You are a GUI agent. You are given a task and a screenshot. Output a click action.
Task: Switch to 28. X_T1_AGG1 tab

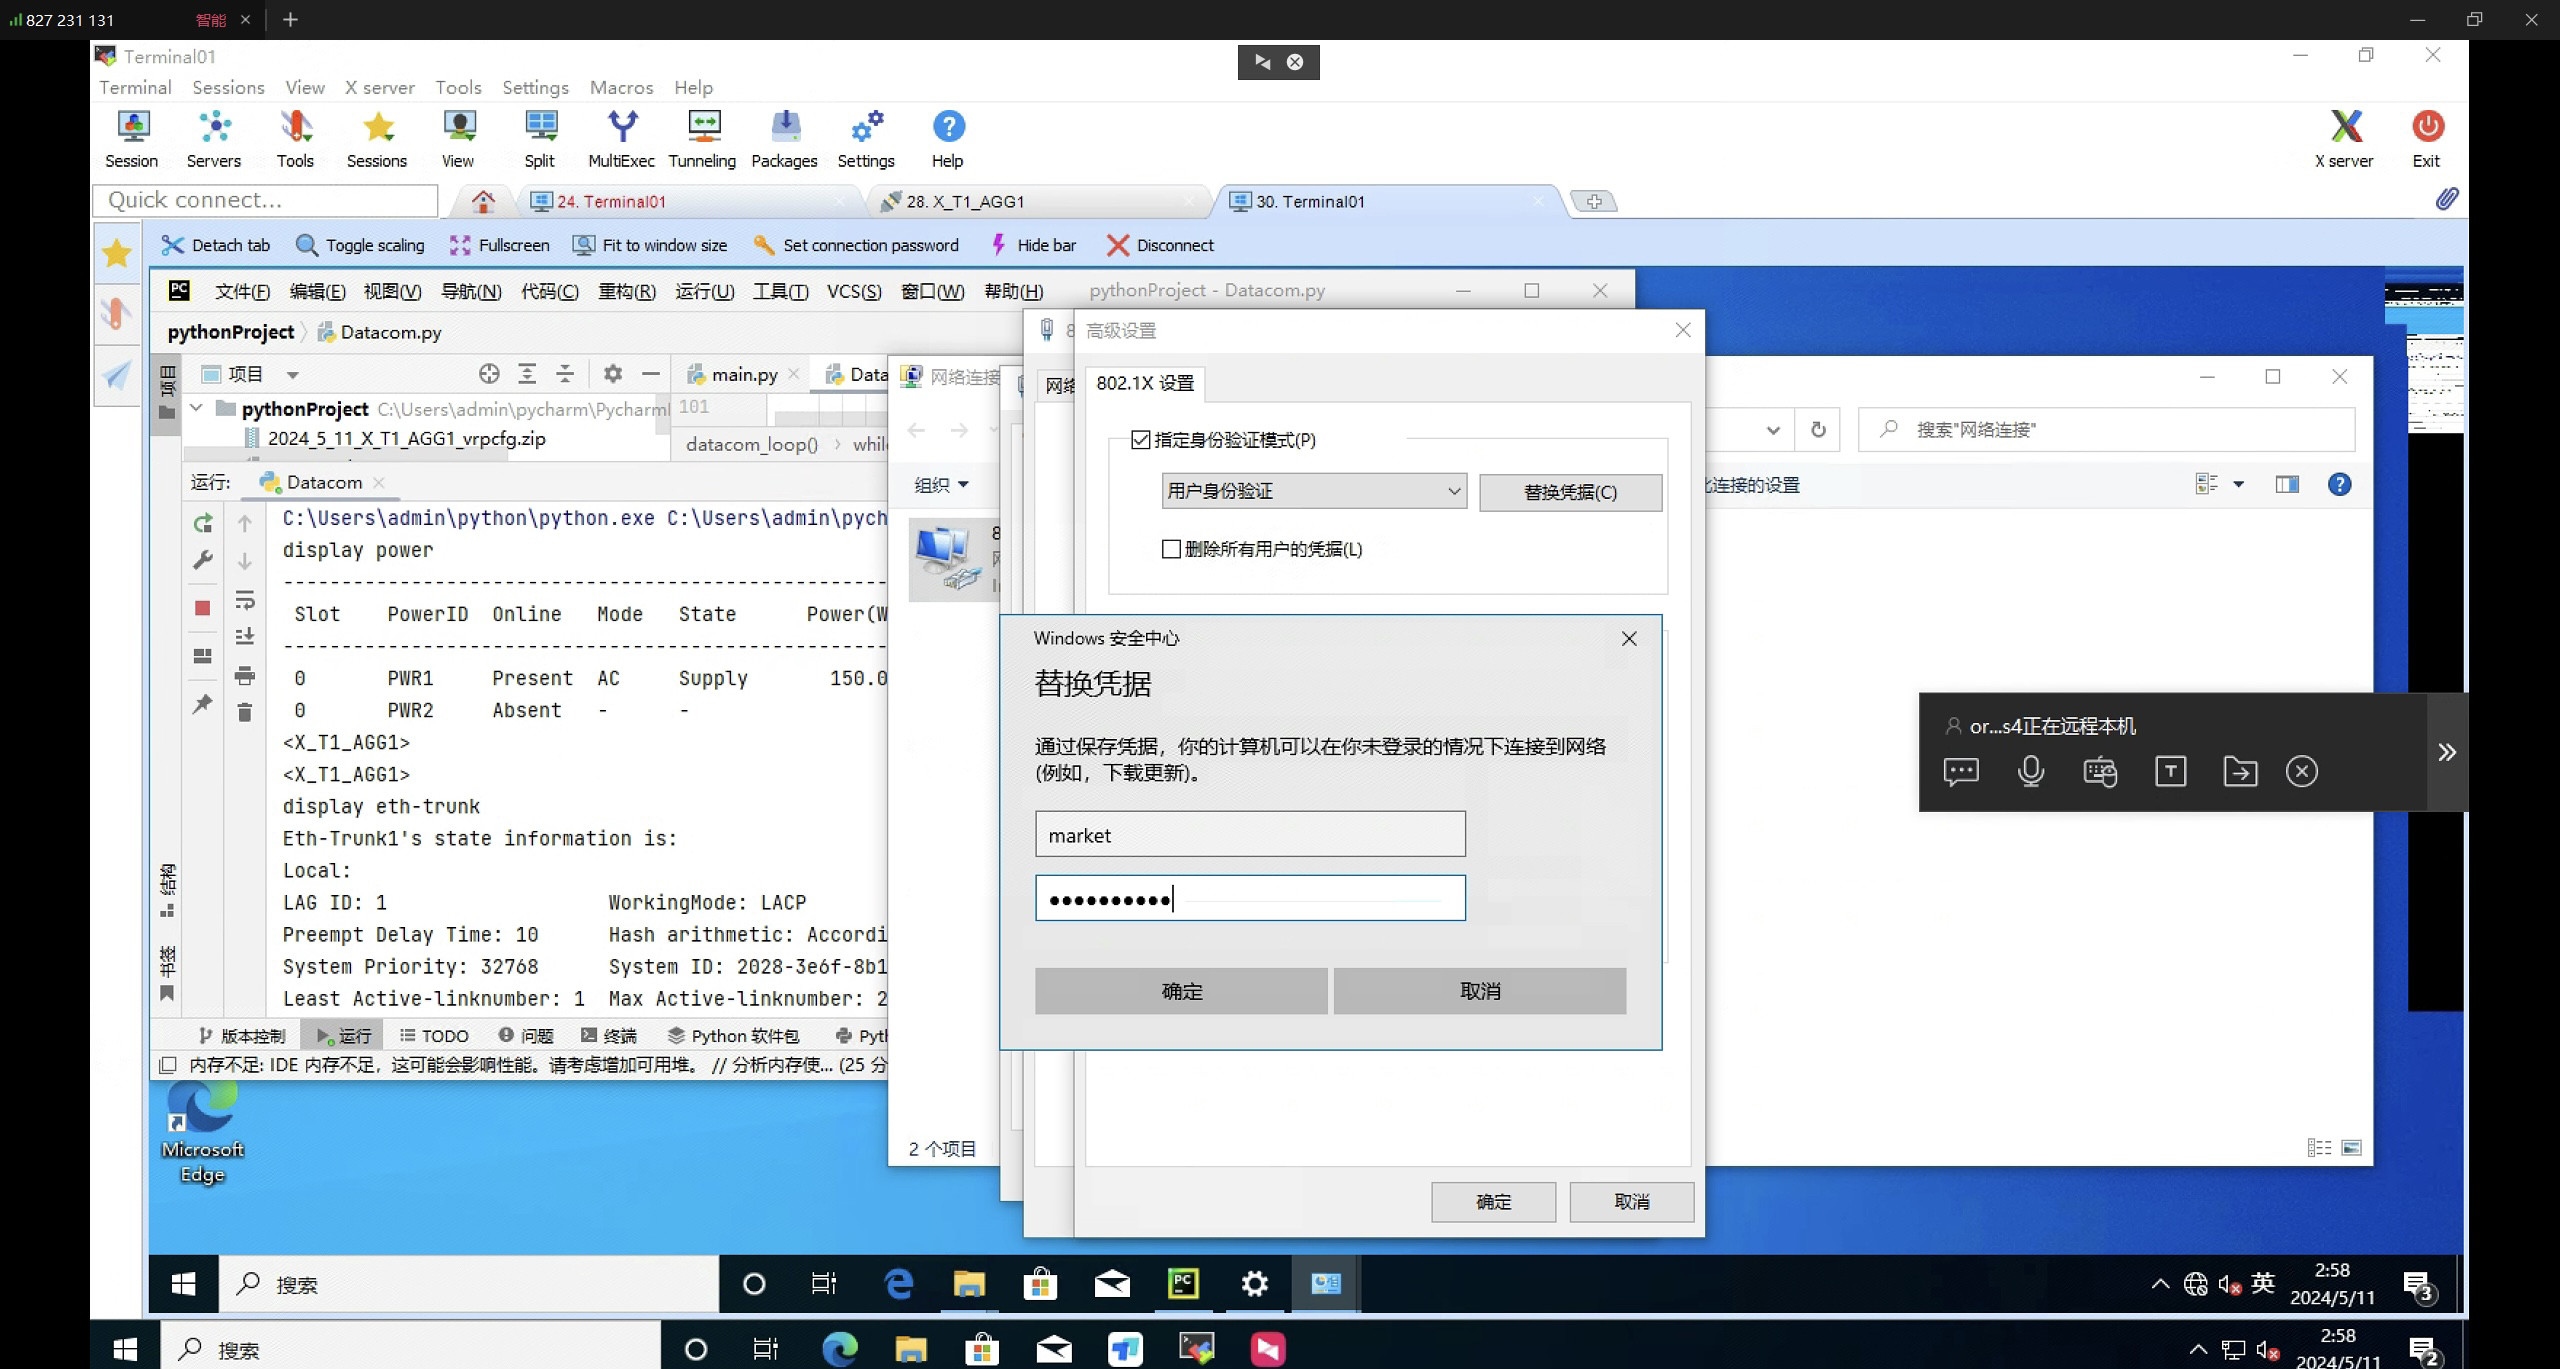click(x=1038, y=201)
